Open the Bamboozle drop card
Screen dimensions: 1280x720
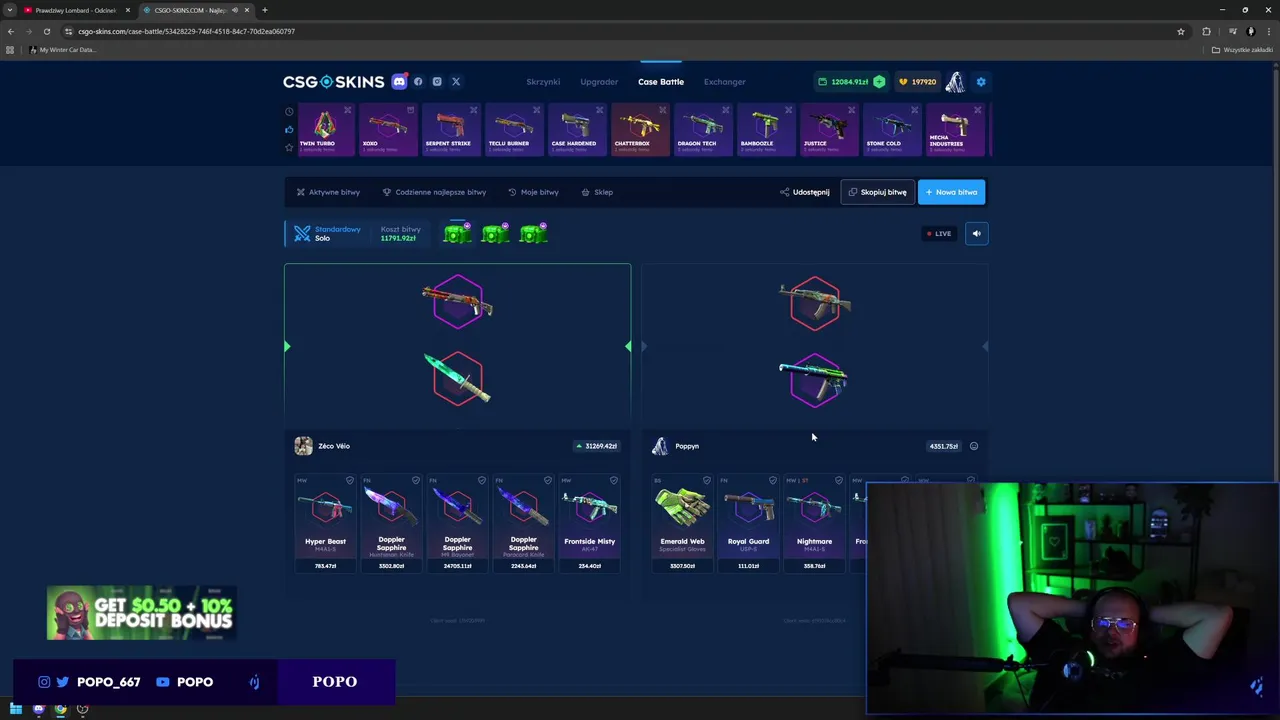(765, 130)
